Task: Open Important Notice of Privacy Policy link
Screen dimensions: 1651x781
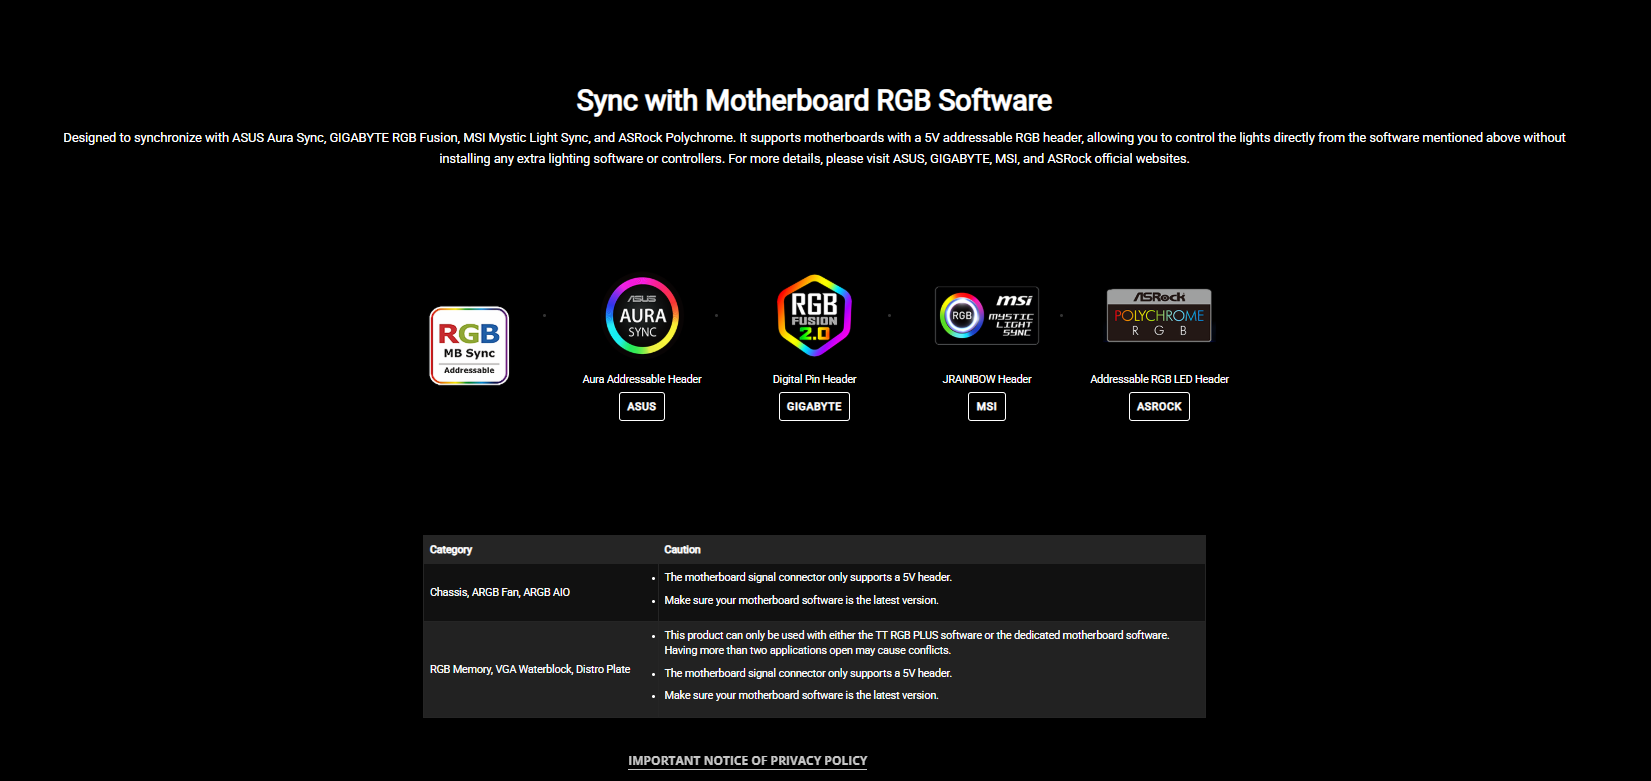Action: [x=747, y=761]
